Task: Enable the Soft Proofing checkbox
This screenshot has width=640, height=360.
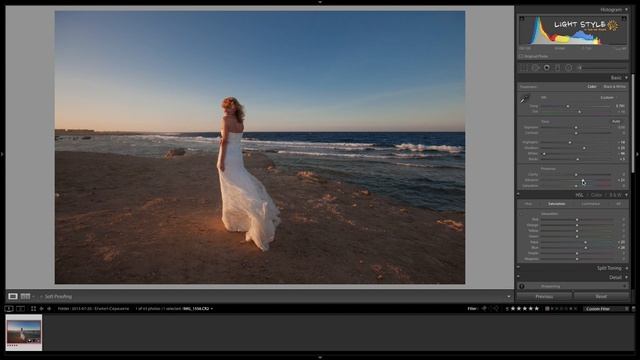Action: click(x=42, y=297)
